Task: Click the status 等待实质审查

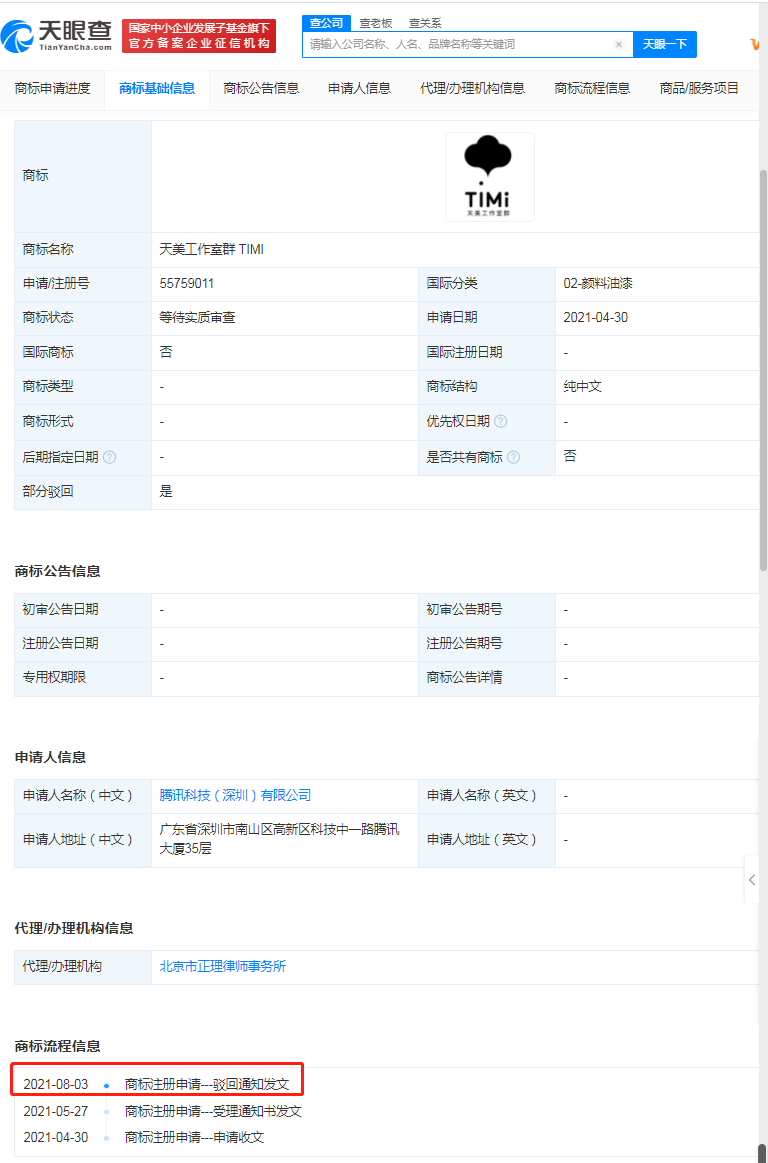Action: click(x=197, y=317)
